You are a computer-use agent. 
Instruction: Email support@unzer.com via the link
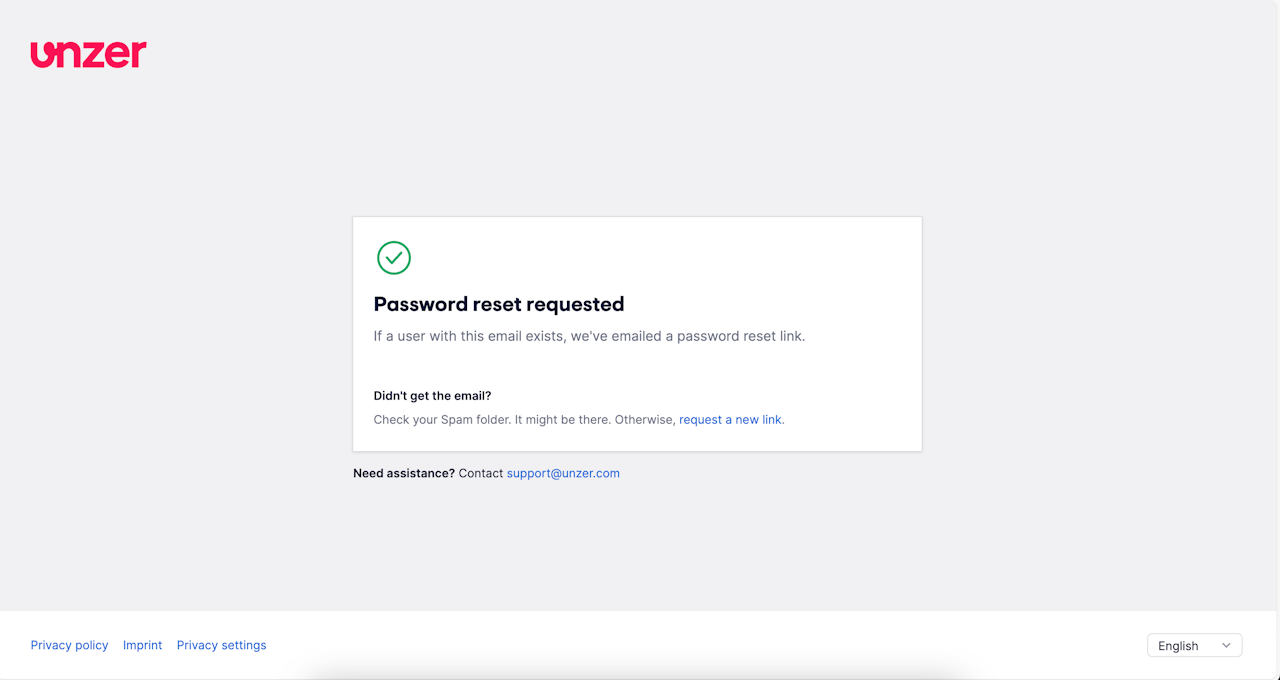pos(563,474)
